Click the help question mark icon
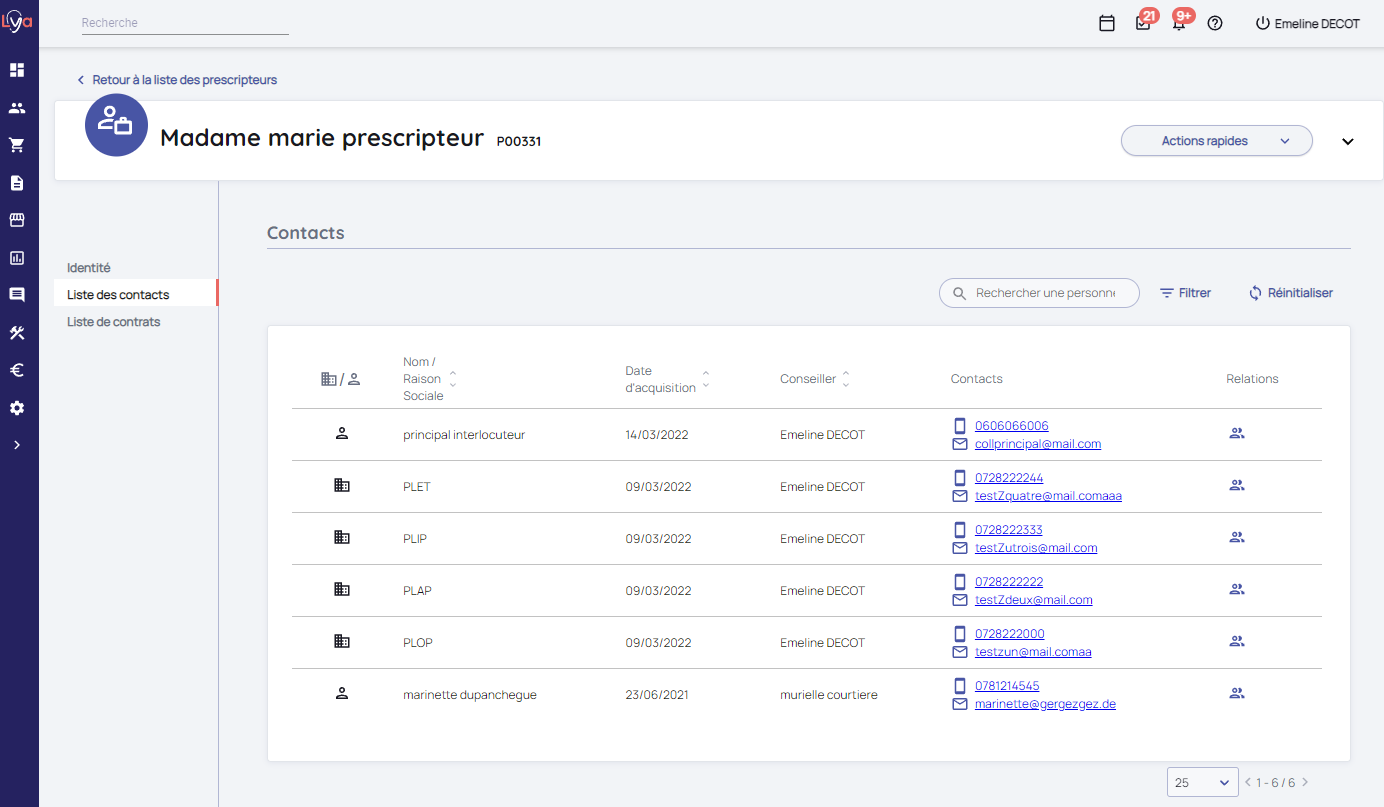 (1215, 23)
